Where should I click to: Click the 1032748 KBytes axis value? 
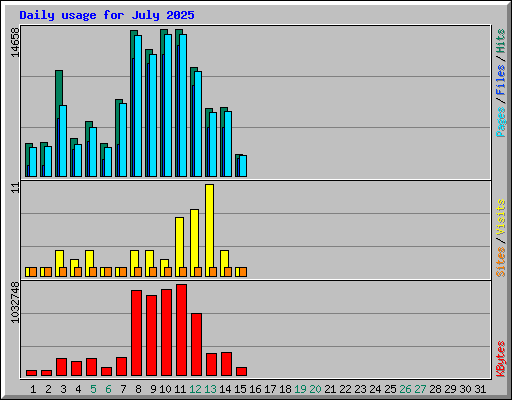tap(15, 303)
